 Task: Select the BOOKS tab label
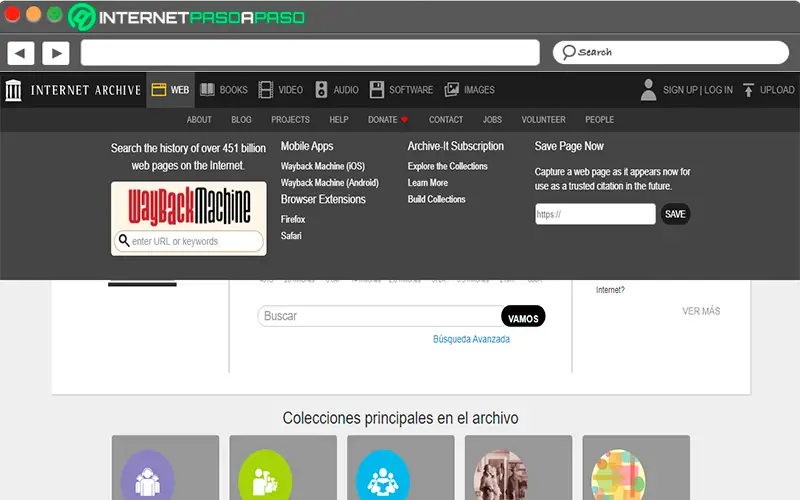pyautogui.click(x=234, y=90)
